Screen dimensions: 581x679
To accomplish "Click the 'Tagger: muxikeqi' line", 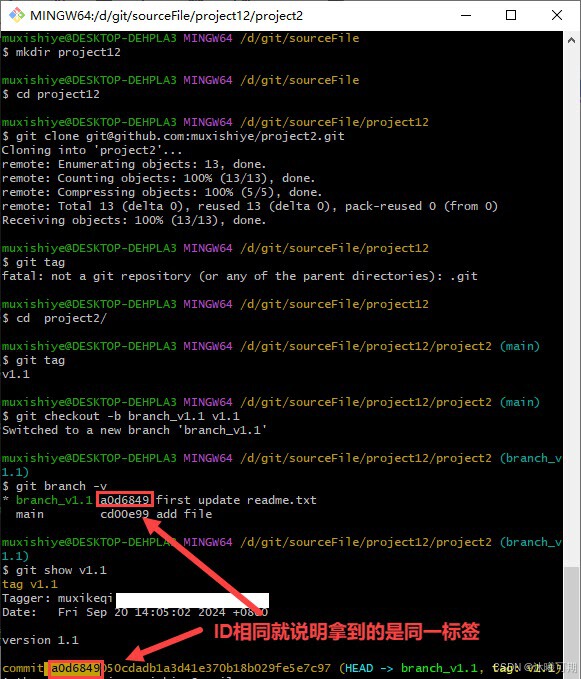I will pyautogui.click(x=57, y=598).
